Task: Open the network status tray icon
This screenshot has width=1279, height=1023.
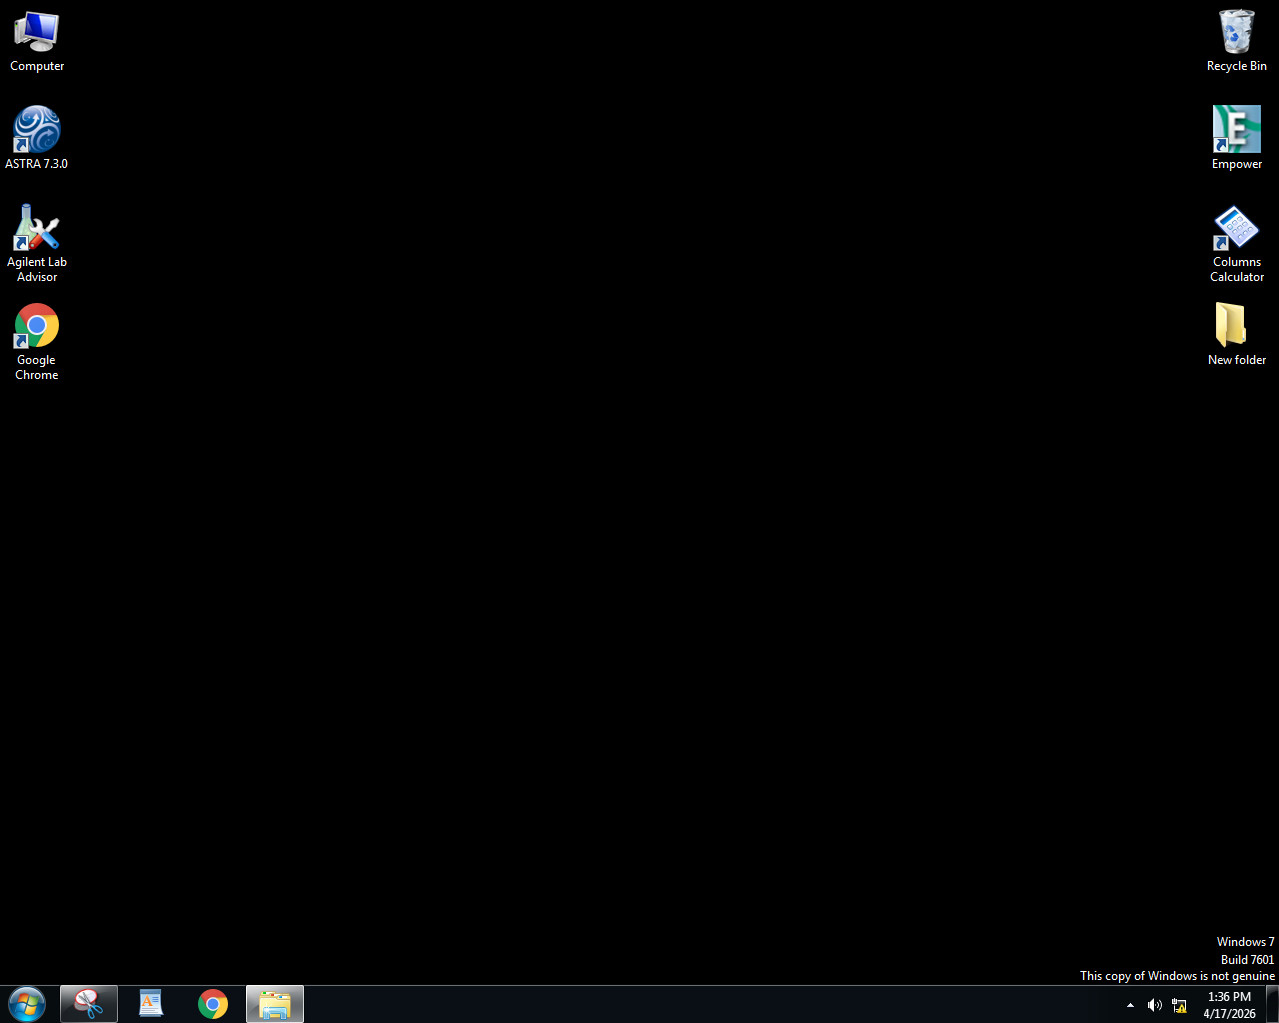Action: tap(1180, 1005)
